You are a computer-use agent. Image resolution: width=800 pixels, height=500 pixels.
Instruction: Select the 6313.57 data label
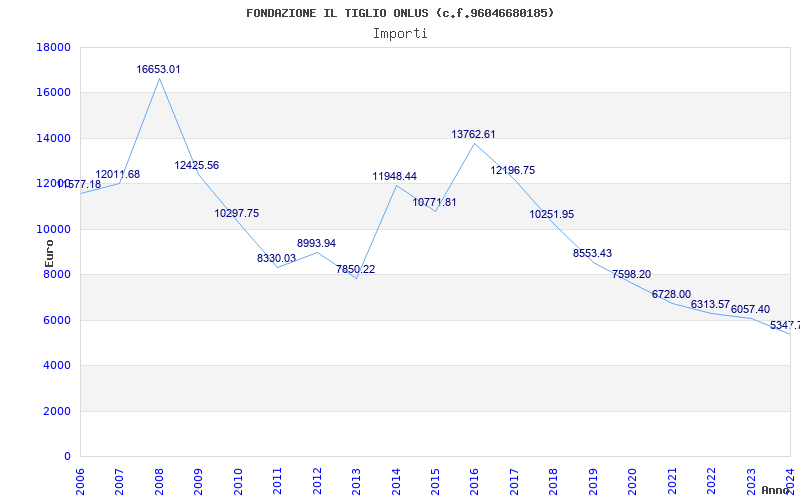[710, 305]
